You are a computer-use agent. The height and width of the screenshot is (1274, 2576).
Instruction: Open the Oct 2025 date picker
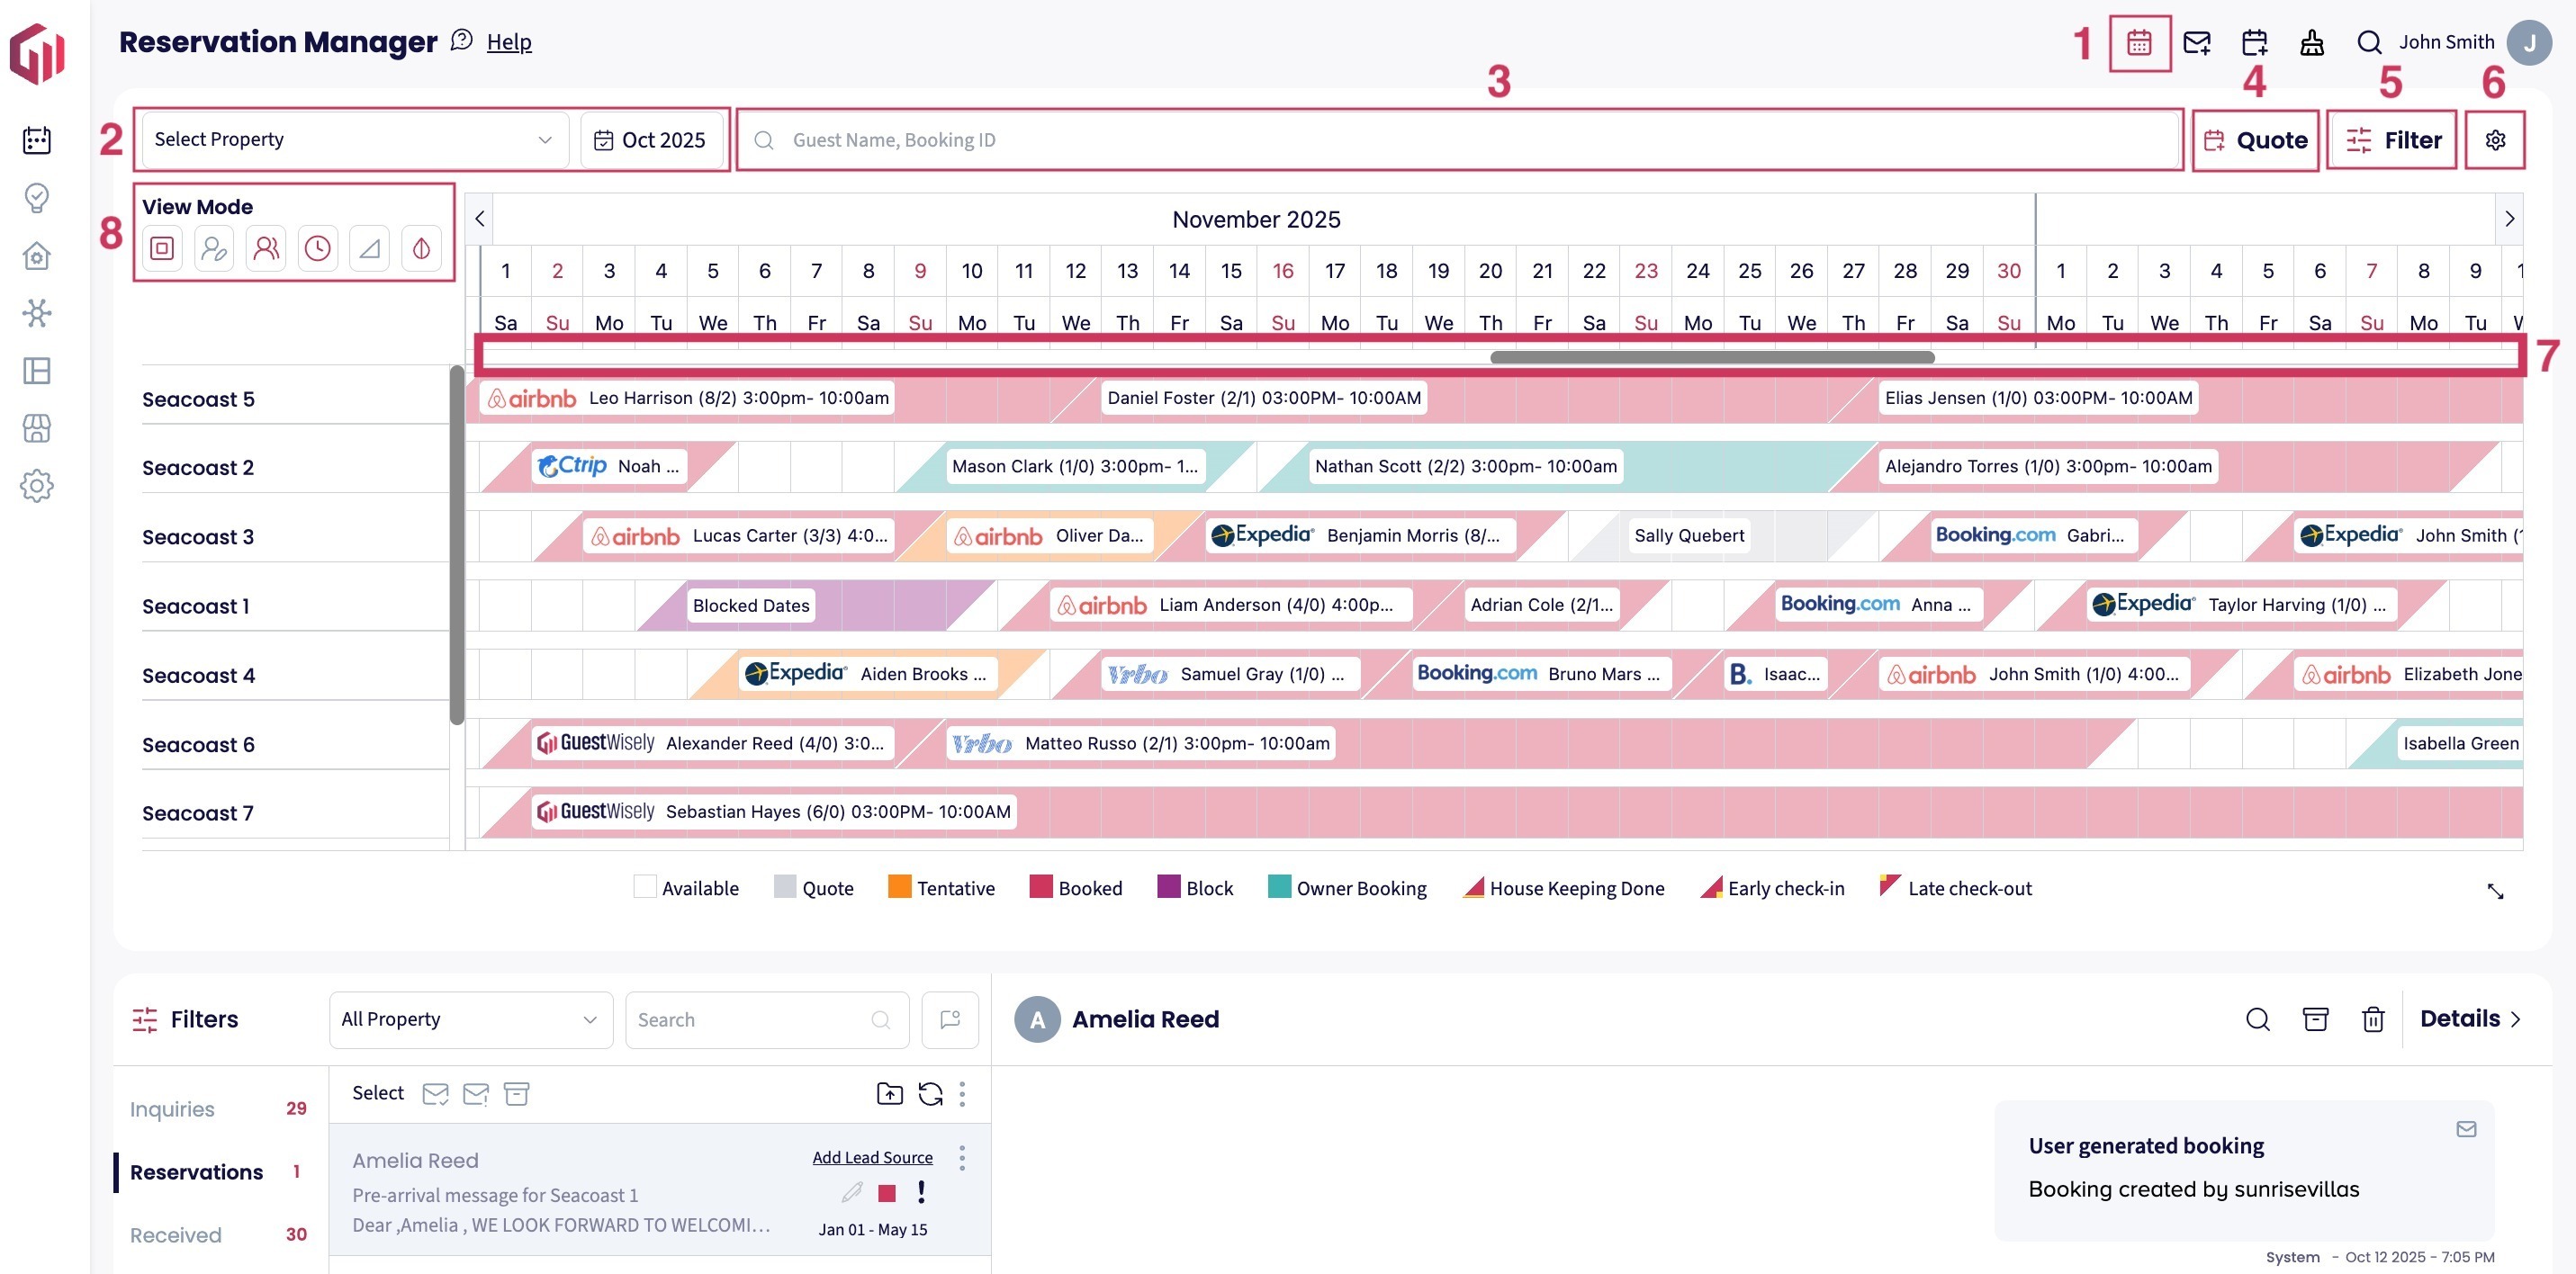point(651,140)
